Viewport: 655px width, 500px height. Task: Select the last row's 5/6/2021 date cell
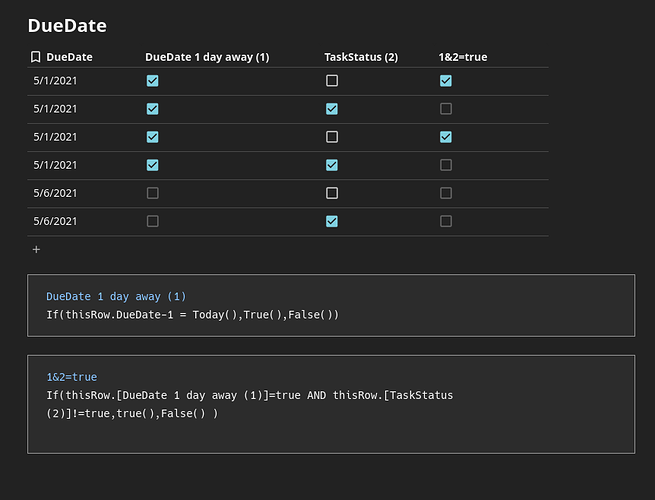tap(55, 221)
